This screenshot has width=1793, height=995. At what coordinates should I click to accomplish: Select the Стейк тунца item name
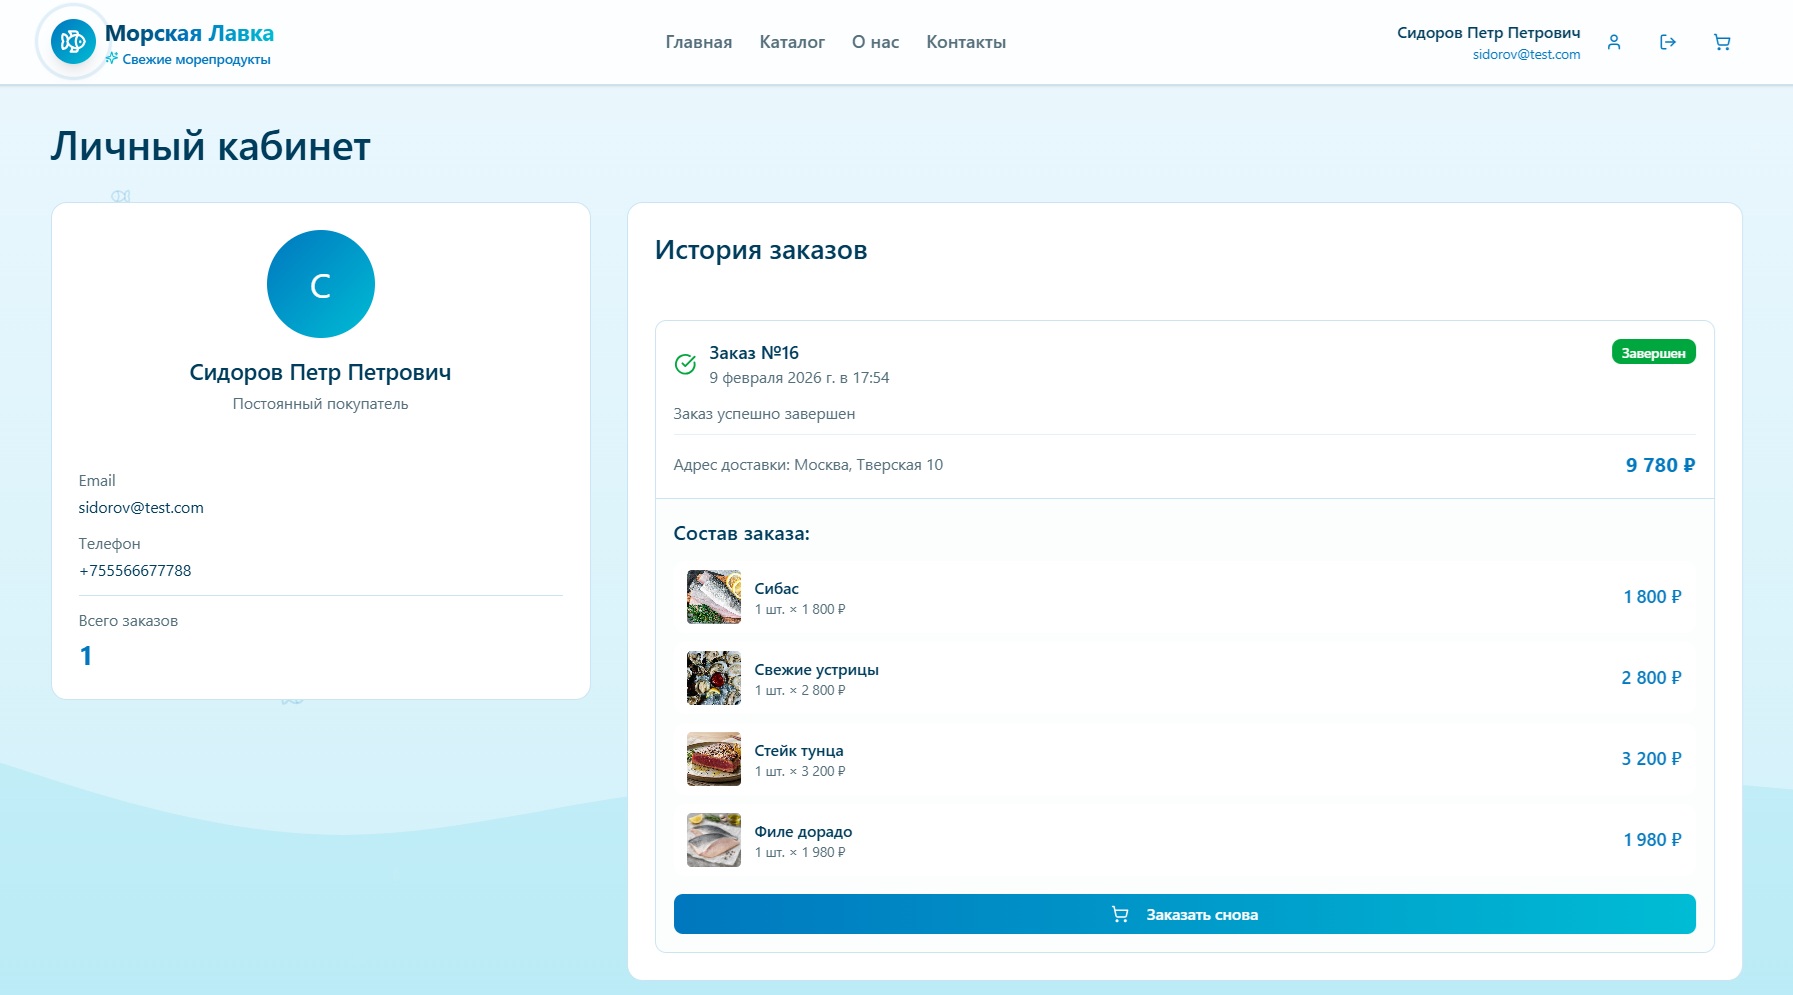(799, 751)
